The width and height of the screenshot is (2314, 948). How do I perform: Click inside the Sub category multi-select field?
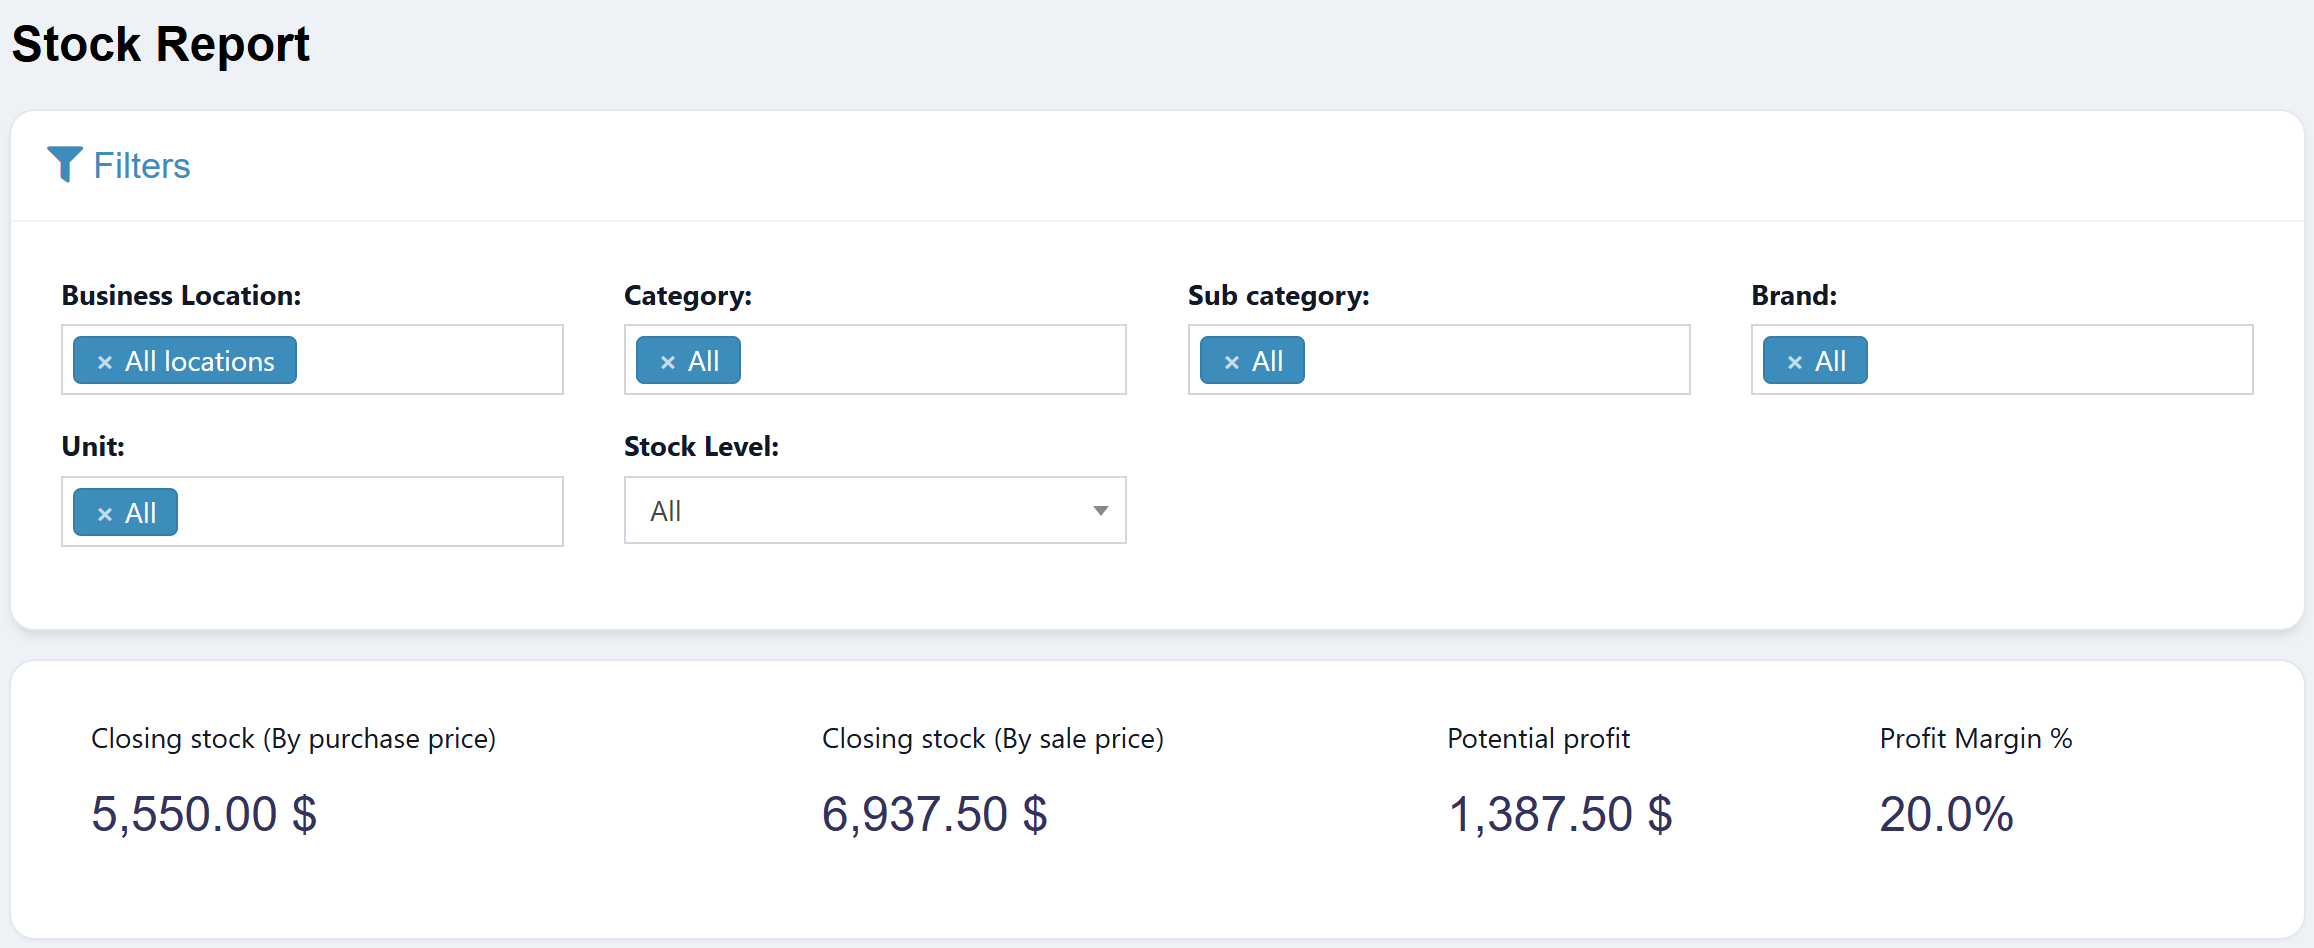point(1439,359)
